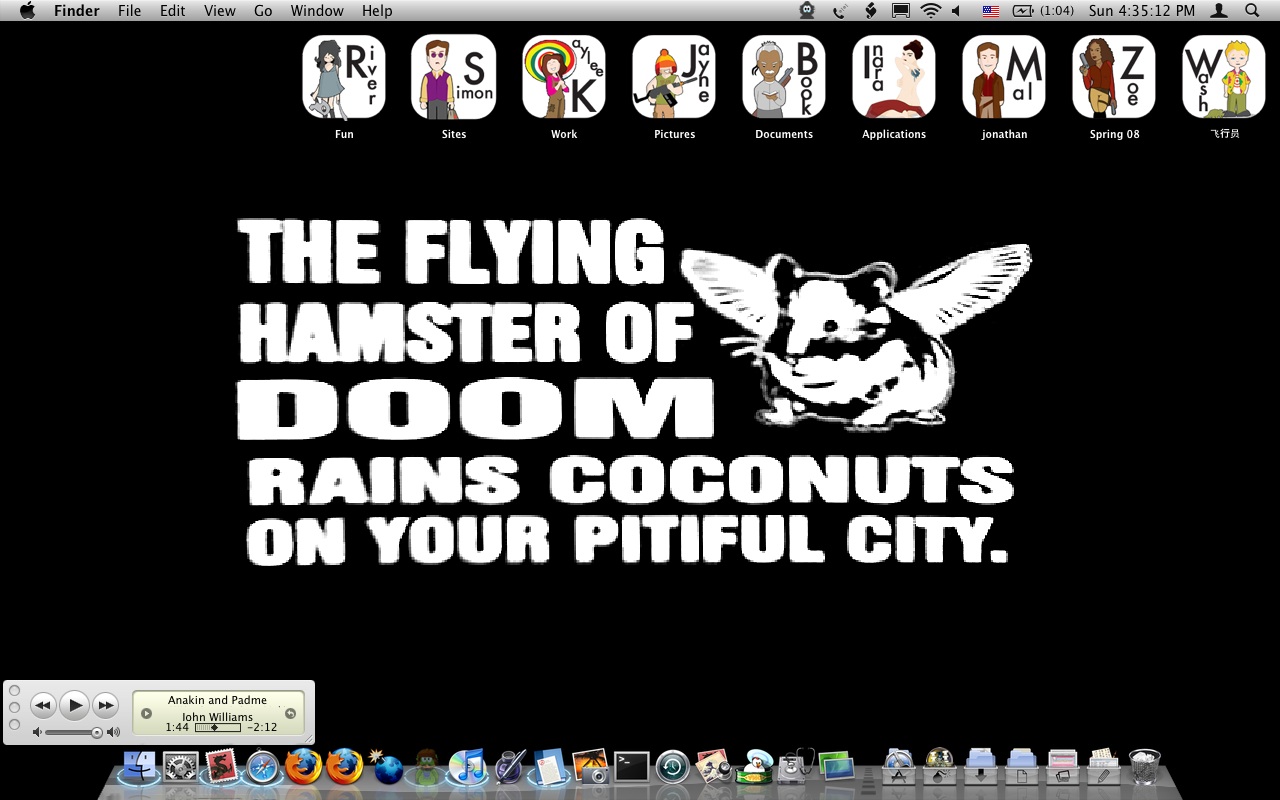Click artist name John Williams
Screen dimensions: 1280x800
point(217,716)
